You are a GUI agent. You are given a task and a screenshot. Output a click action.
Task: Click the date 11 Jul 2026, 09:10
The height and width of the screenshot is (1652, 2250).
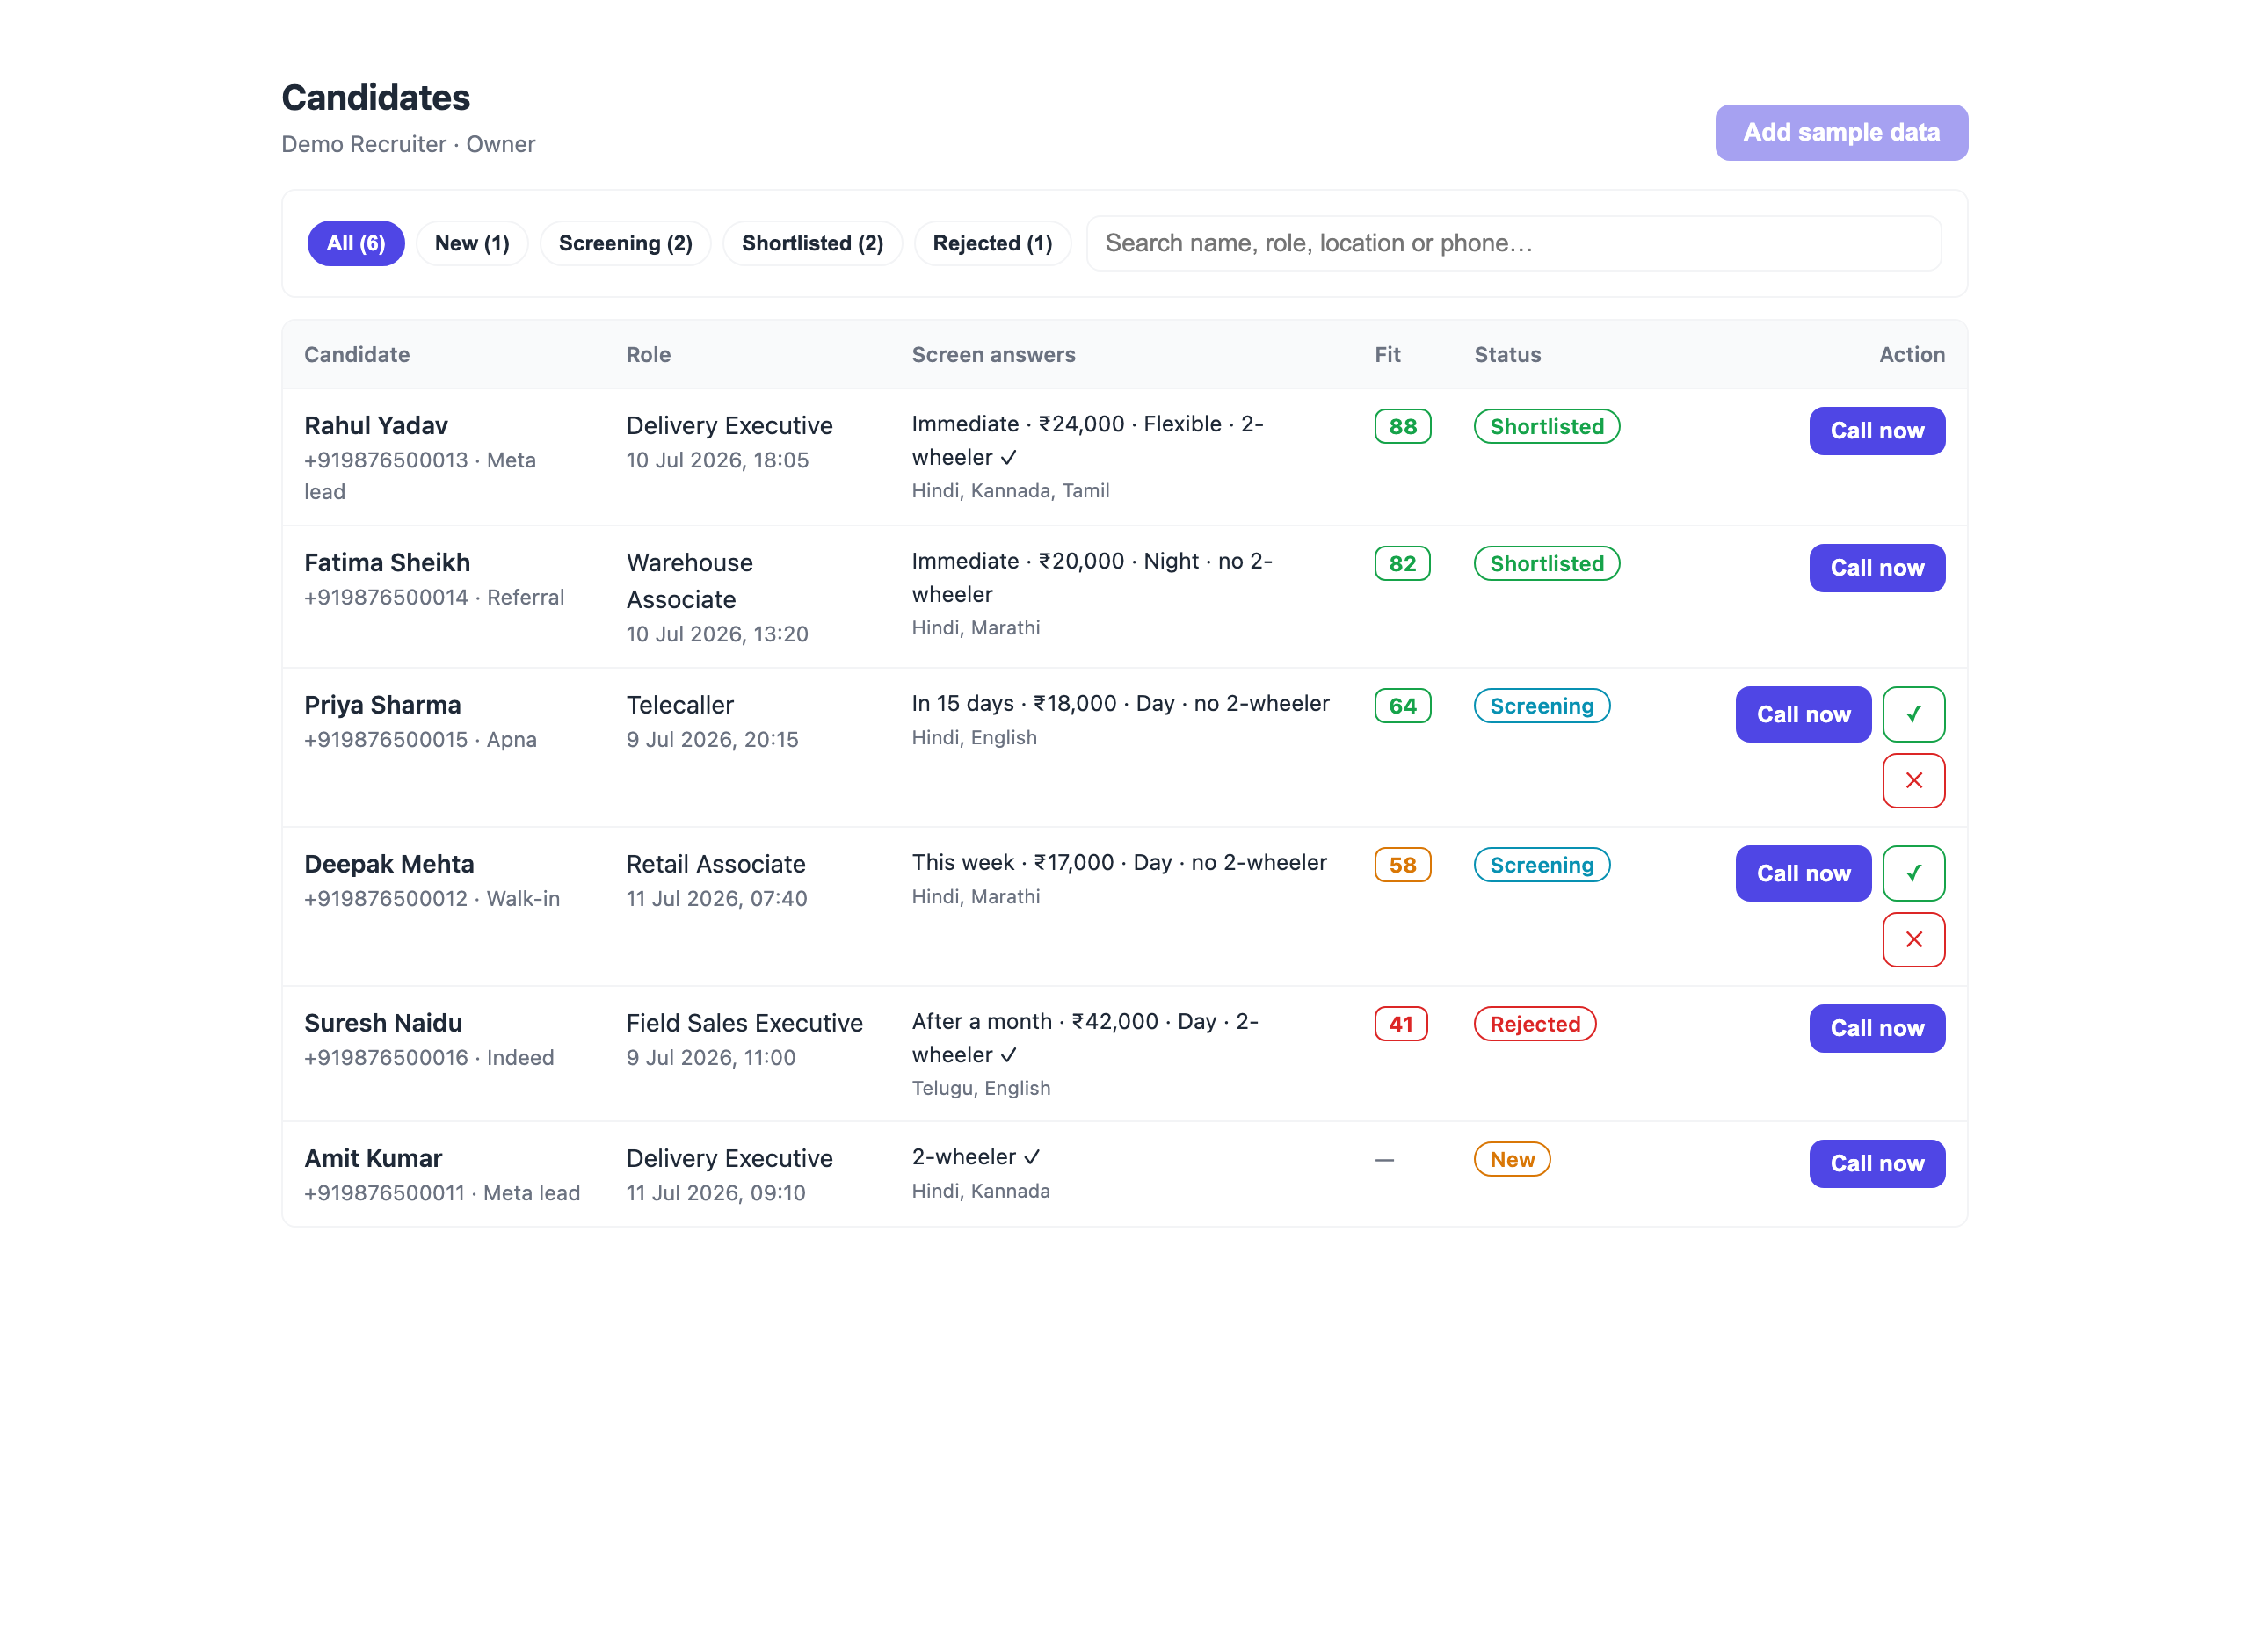pos(716,1192)
